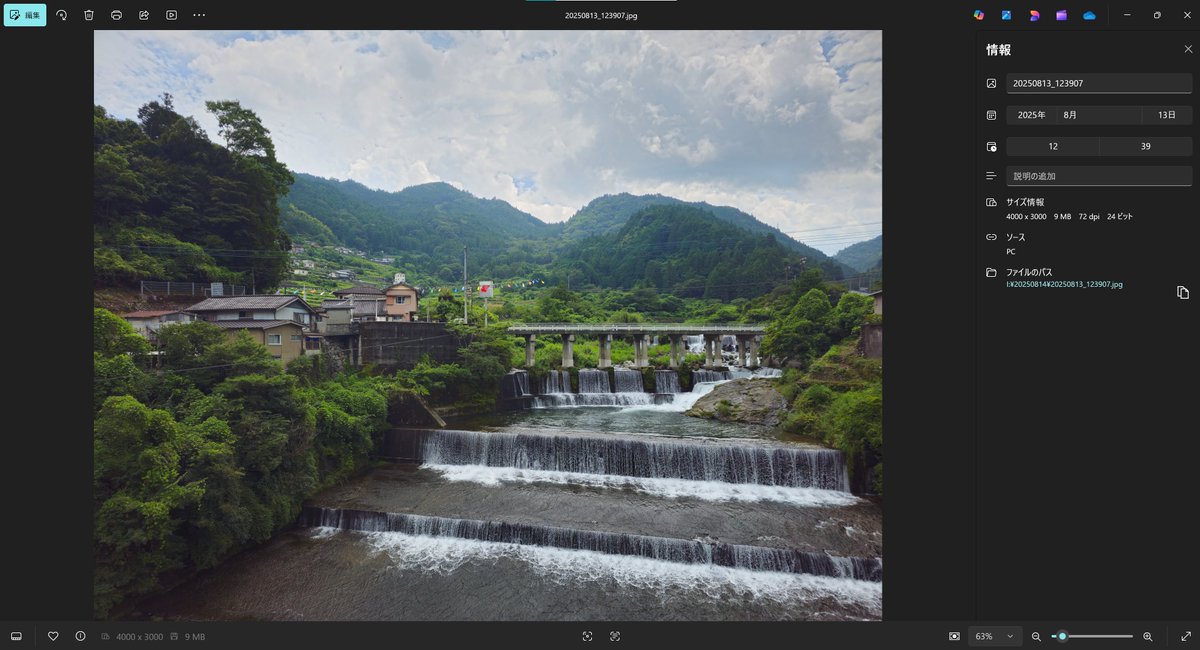Screen dimensions: 1200x650
Task: Click the 9 MB file size in the status bar
Action: coord(195,636)
